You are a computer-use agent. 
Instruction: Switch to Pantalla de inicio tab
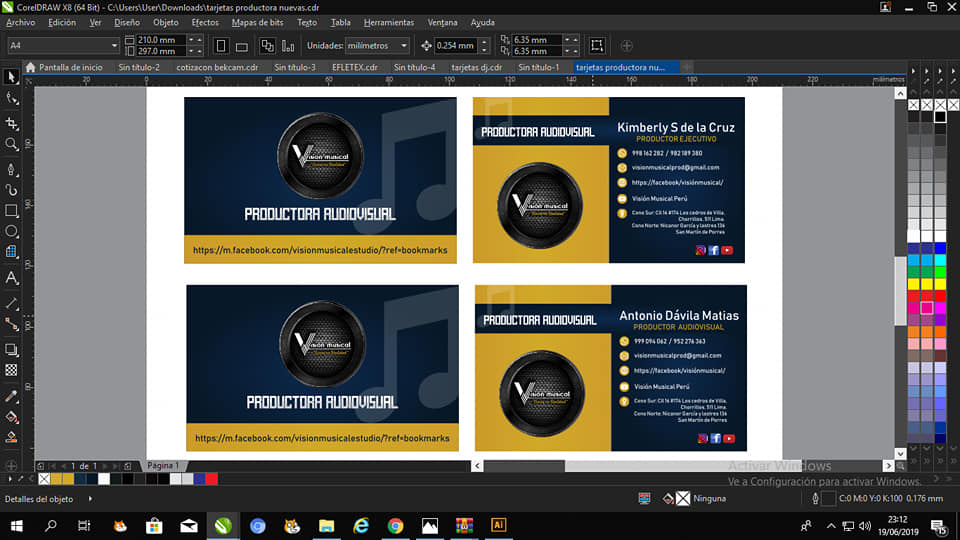click(64, 67)
